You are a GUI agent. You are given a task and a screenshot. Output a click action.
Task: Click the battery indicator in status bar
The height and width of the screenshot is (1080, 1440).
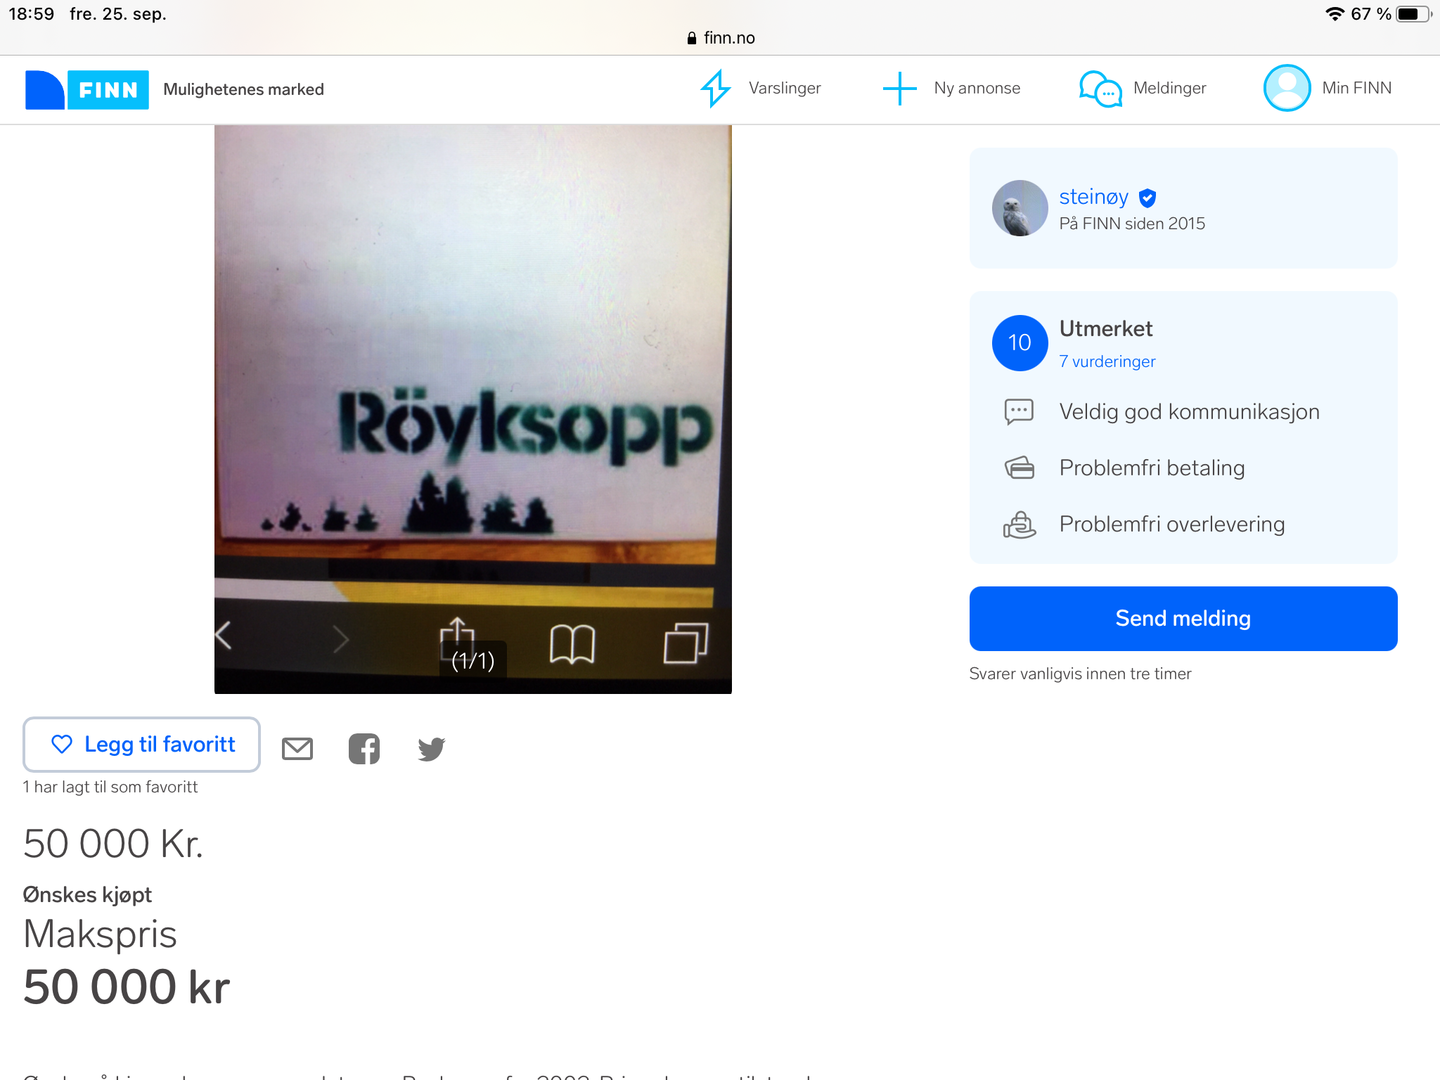1414,14
